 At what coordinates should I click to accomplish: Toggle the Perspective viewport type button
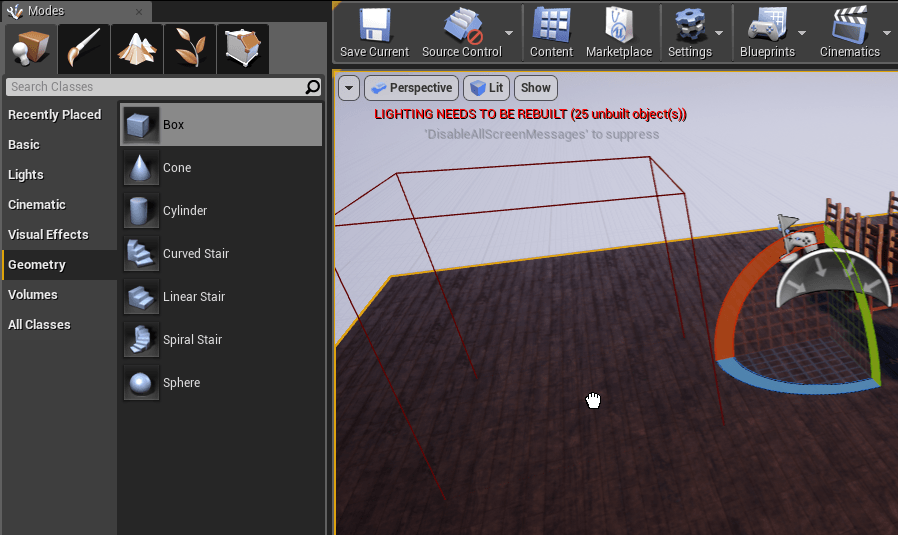pos(411,88)
